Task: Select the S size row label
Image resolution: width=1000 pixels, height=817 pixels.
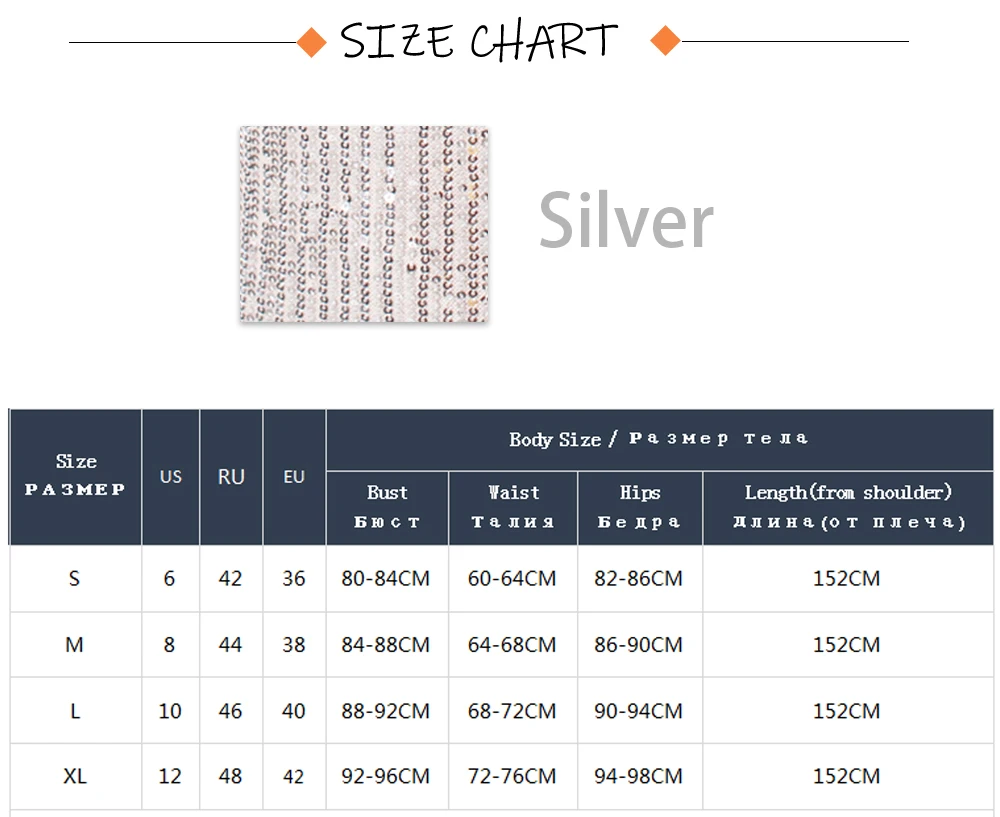Action: click(x=75, y=579)
